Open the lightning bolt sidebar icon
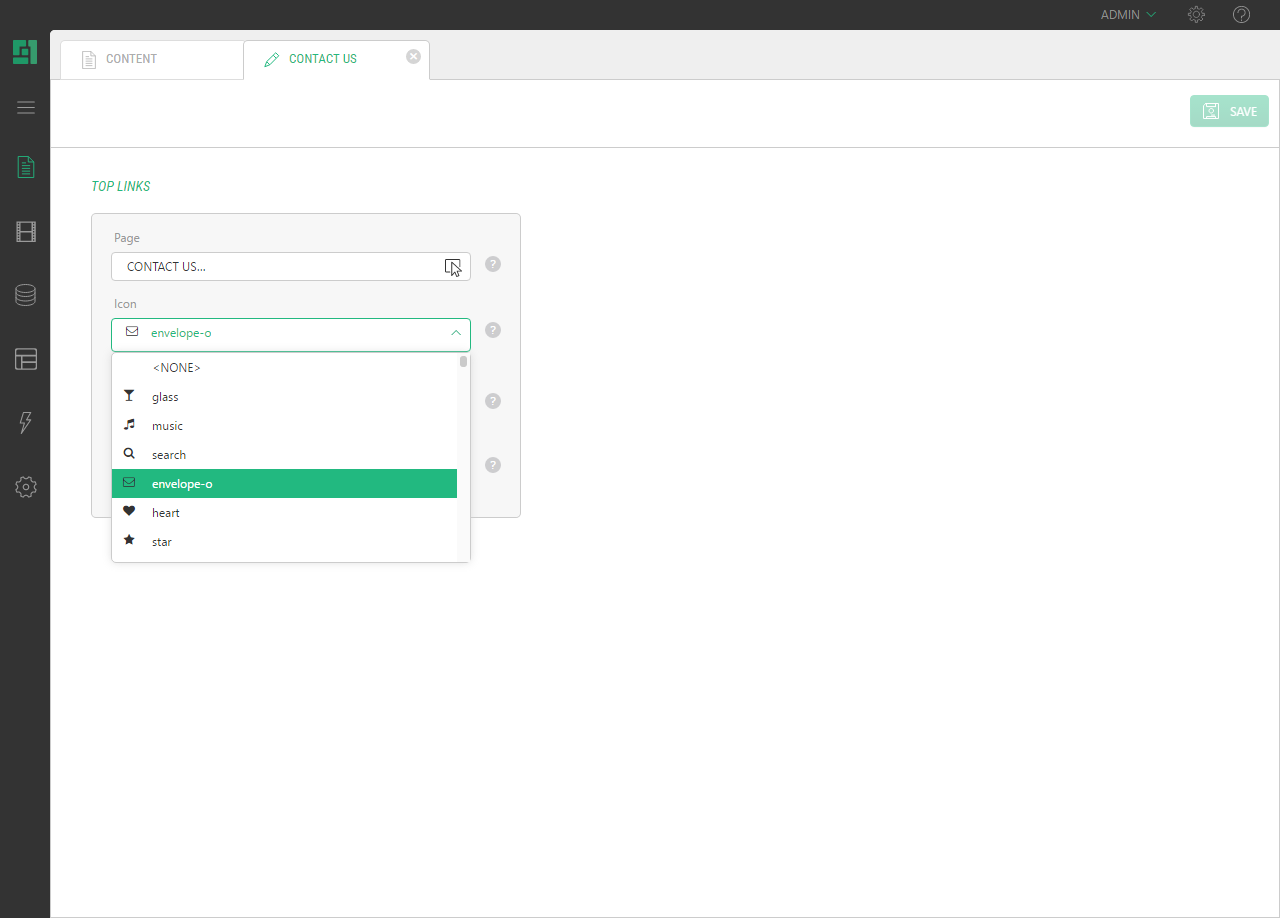This screenshot has width=1280, height=918. click(26, 423)
